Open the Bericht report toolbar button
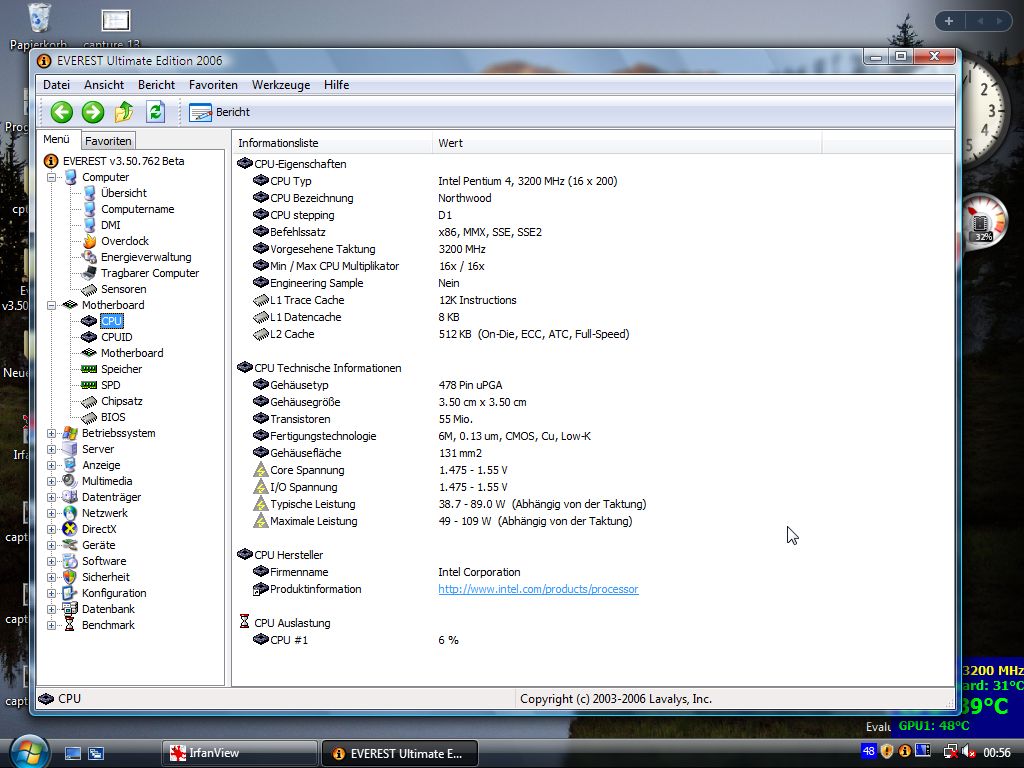The height and width of the screenshot is (768, 1024). coord(219,112)
